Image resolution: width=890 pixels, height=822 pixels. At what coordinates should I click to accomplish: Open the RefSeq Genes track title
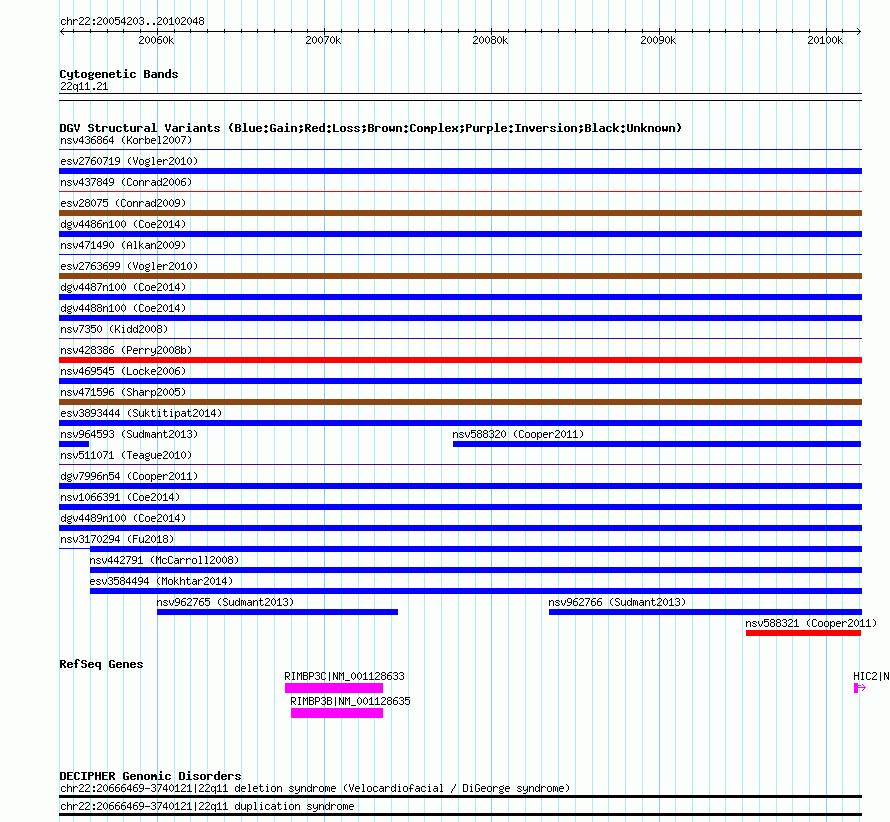point(101,664)
